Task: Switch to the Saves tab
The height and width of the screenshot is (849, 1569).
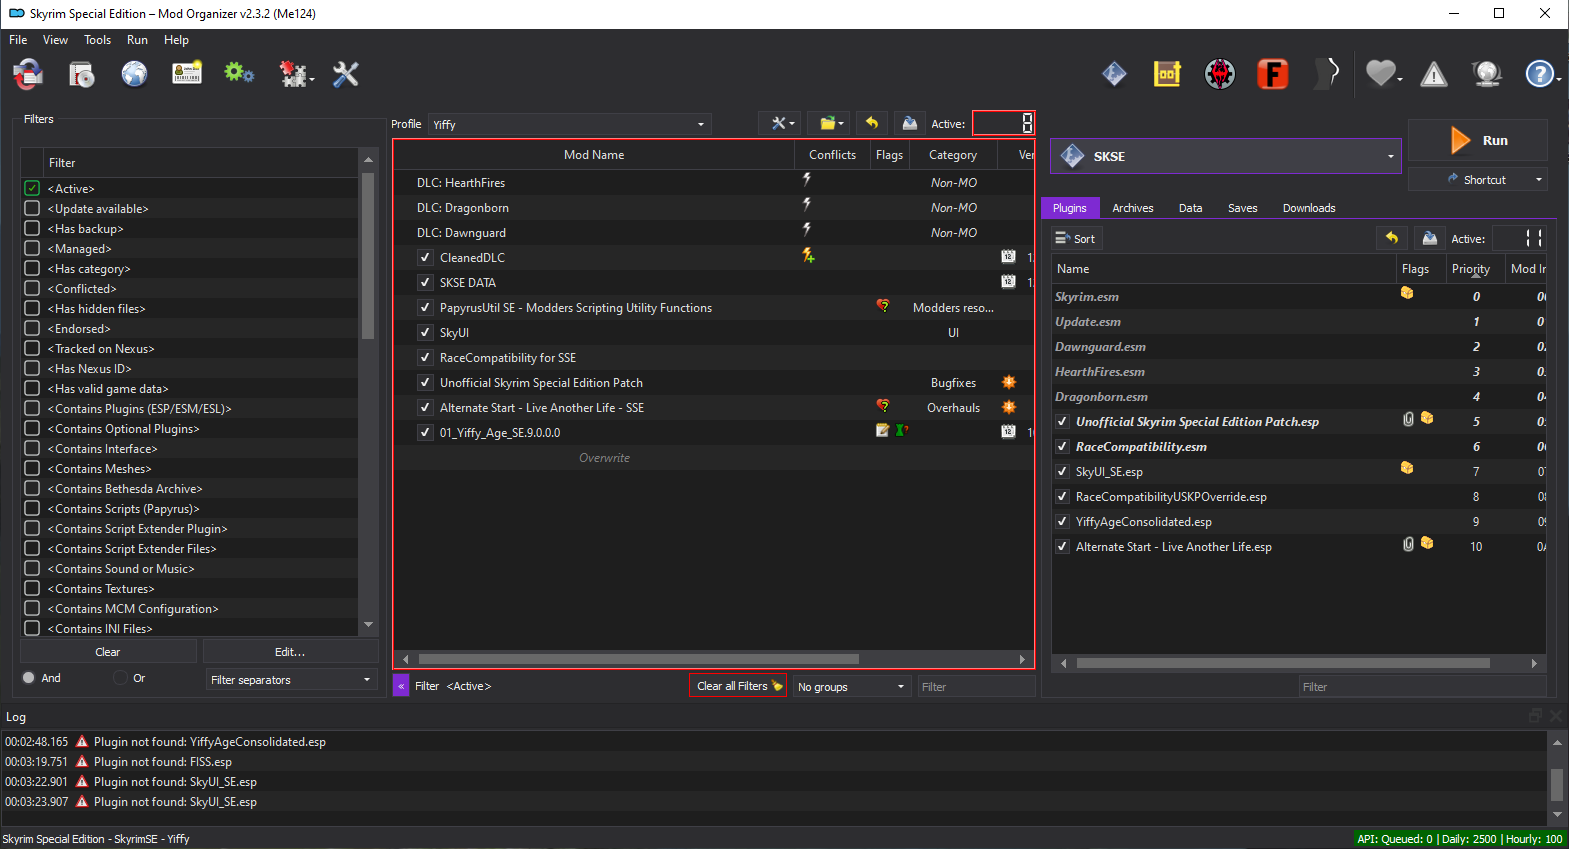Action: 1243,208
